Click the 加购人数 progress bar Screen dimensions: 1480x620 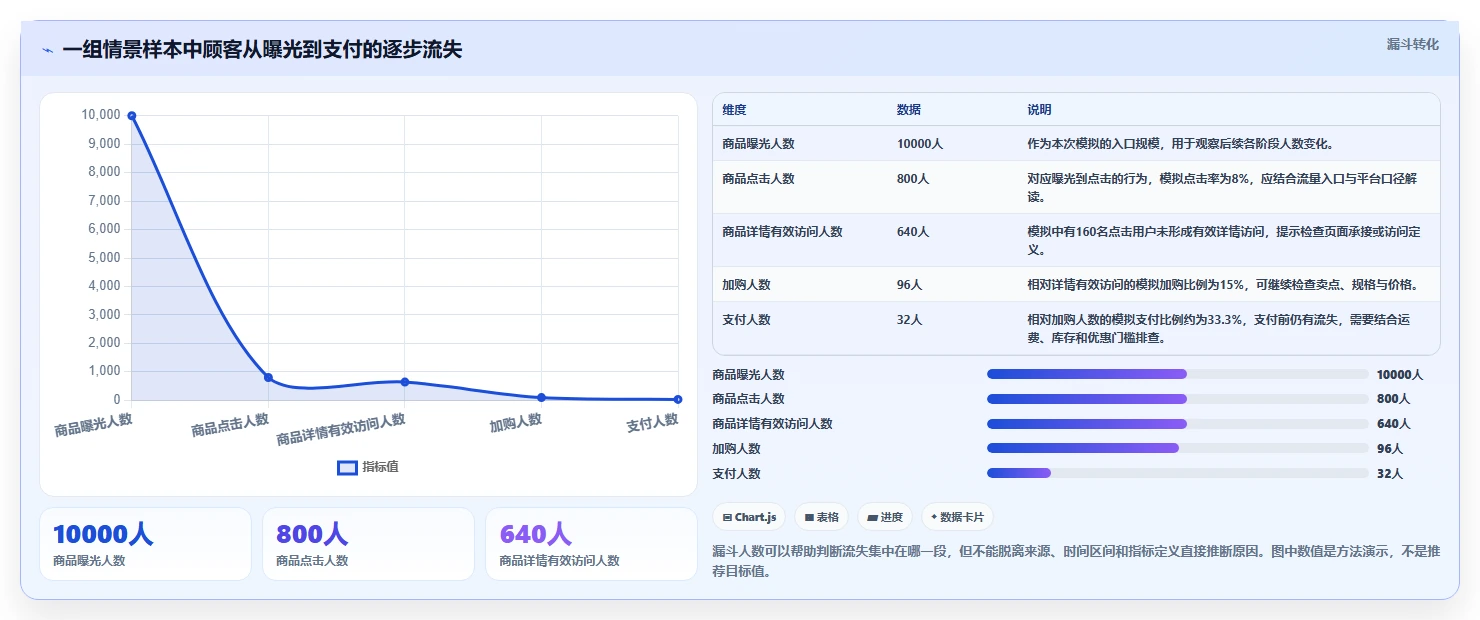point(1177,448)
